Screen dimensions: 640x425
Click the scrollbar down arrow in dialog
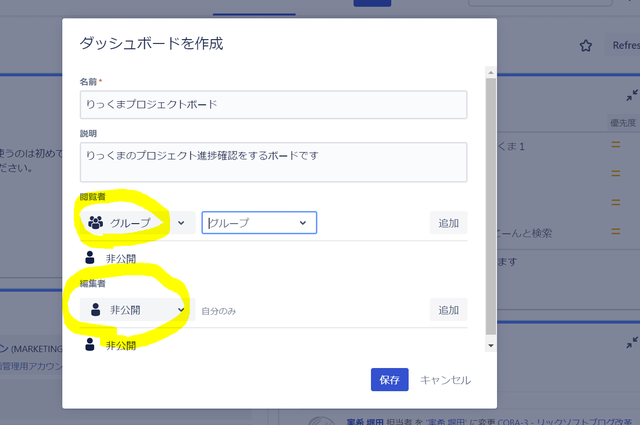(x=491, y=345)
